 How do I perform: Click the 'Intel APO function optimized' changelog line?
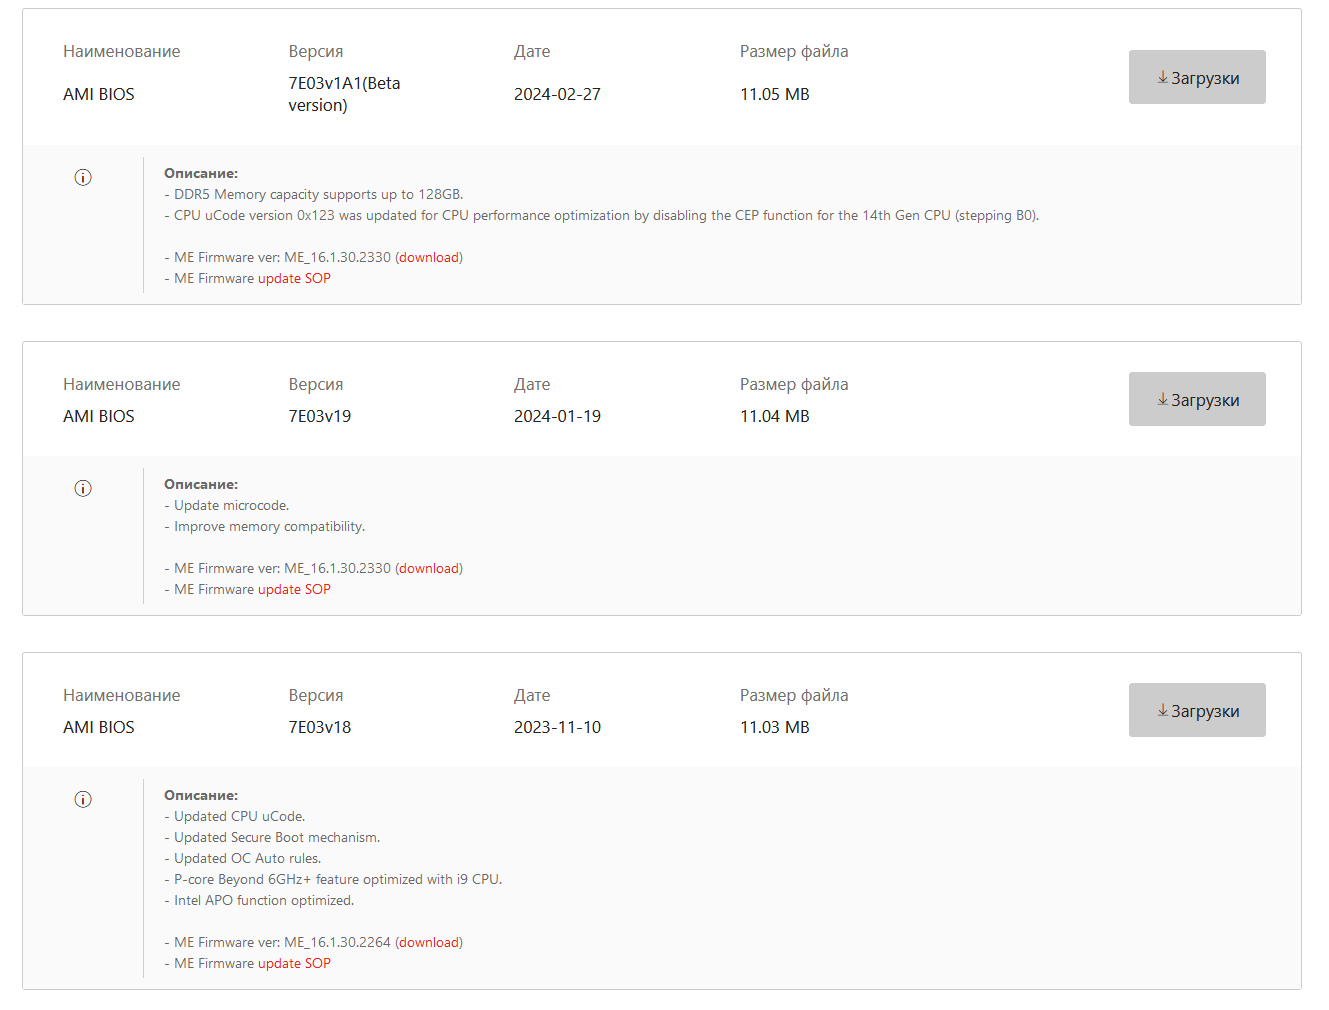(x=264, y=901)
